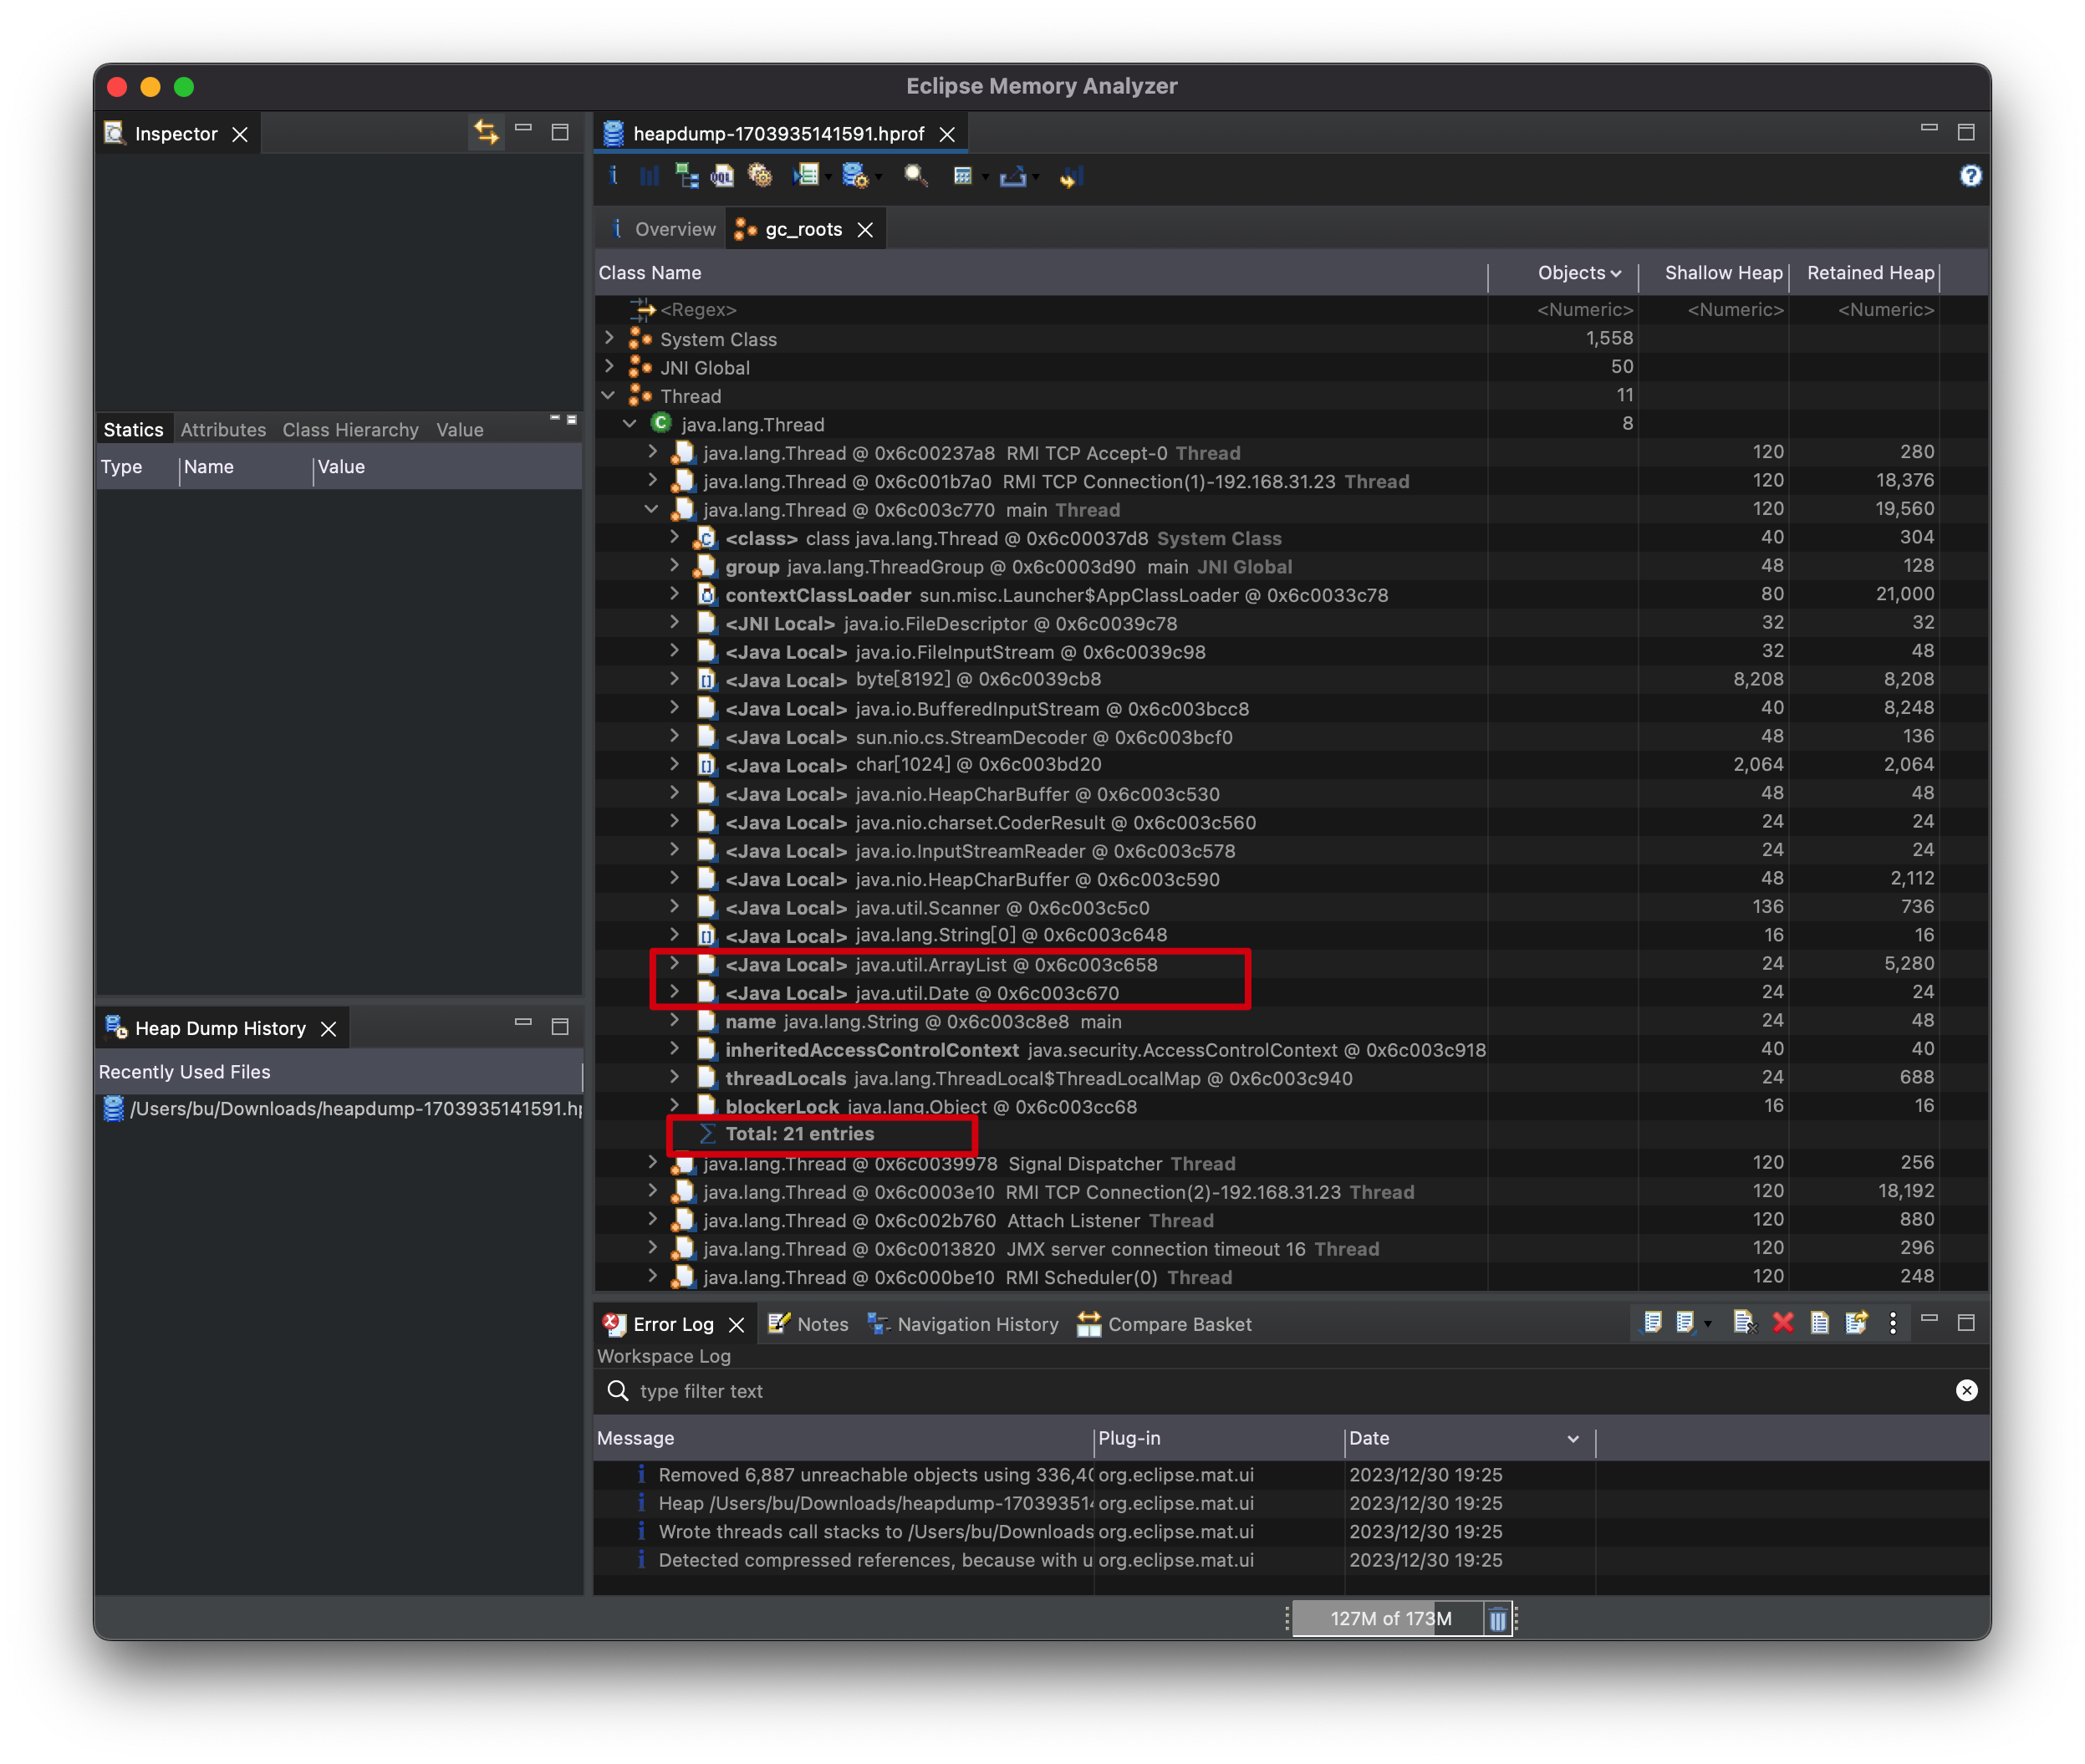2085x1764 pixels.
Task: Open the dominator tree toolbar icon
Action: [686, 177]
